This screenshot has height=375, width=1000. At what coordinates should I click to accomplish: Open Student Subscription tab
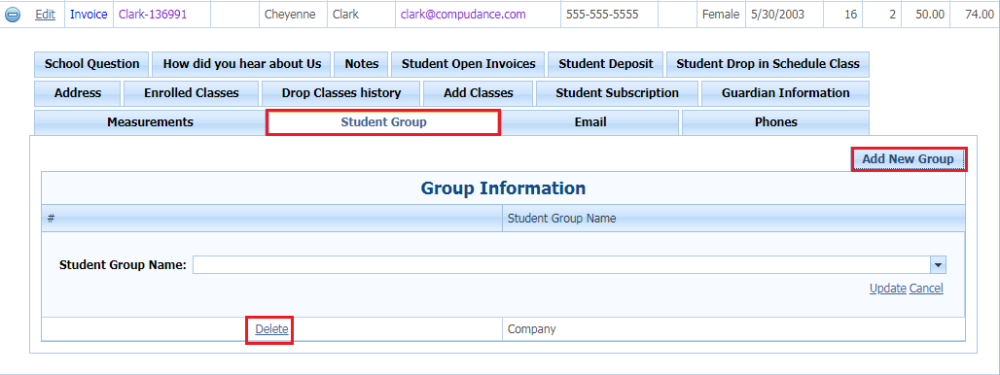tap(617, 93)
